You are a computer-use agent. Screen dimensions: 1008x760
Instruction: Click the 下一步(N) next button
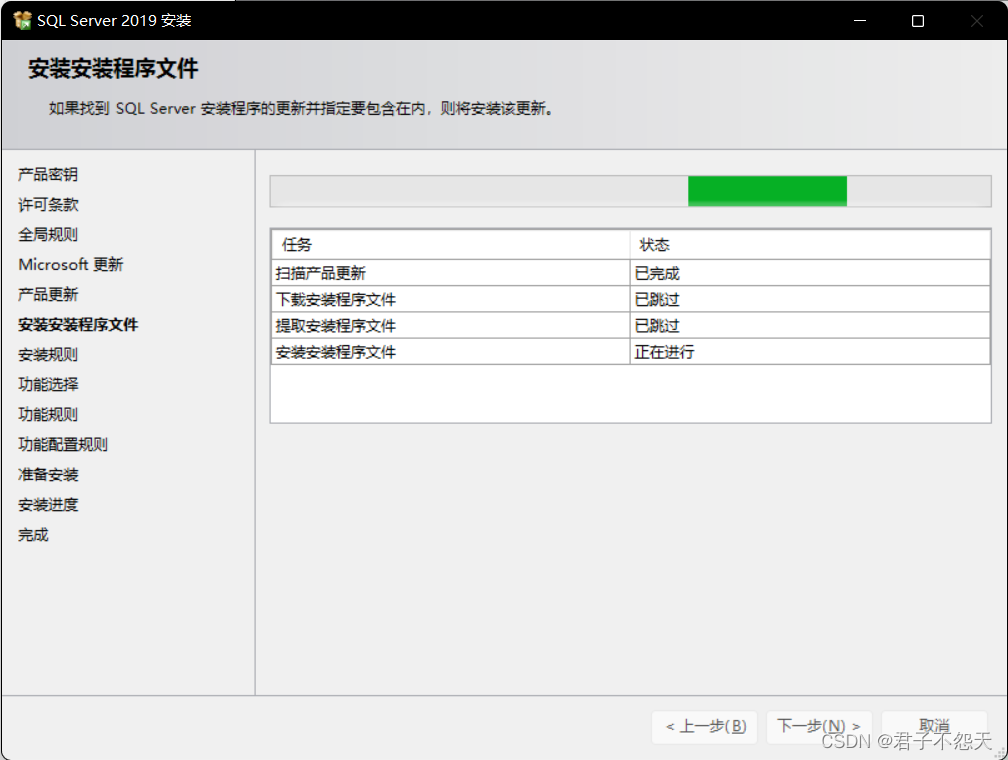pyautogui.click(x=819, y=727)
